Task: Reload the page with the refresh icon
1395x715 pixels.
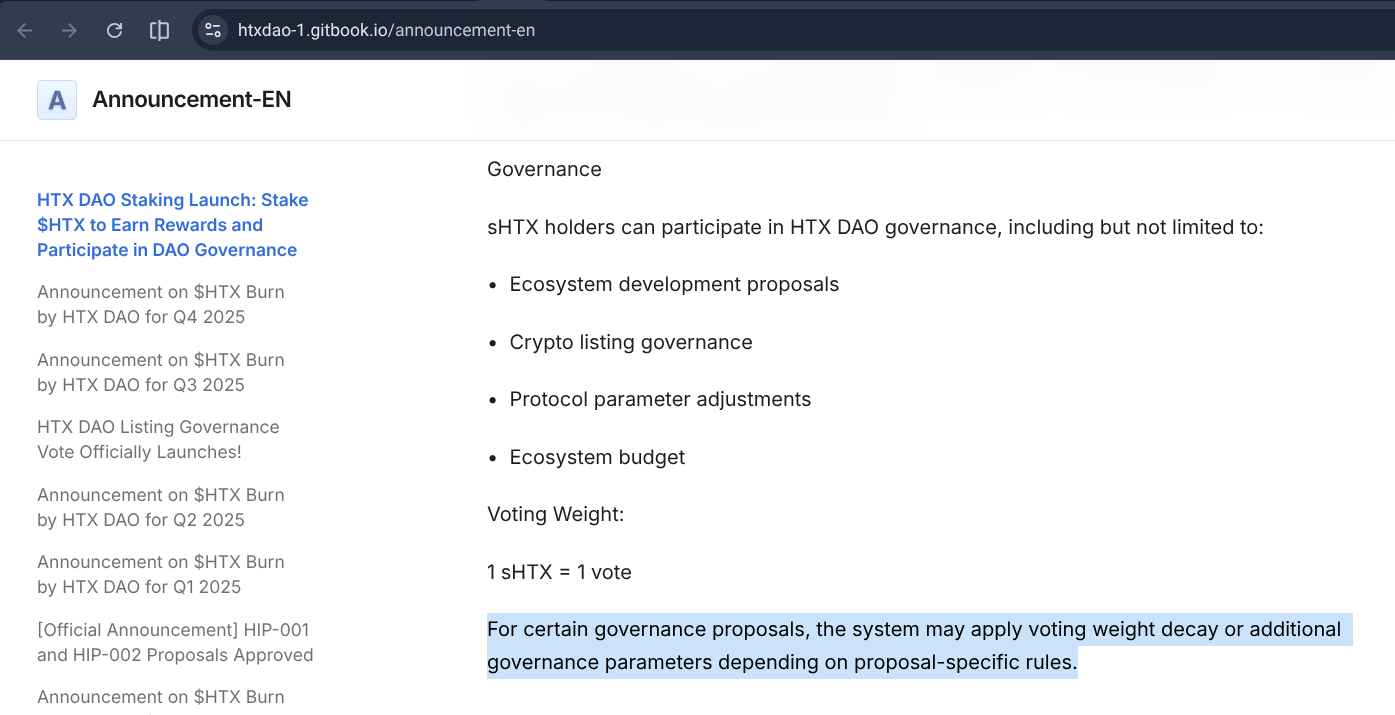Action: [114, 30]
